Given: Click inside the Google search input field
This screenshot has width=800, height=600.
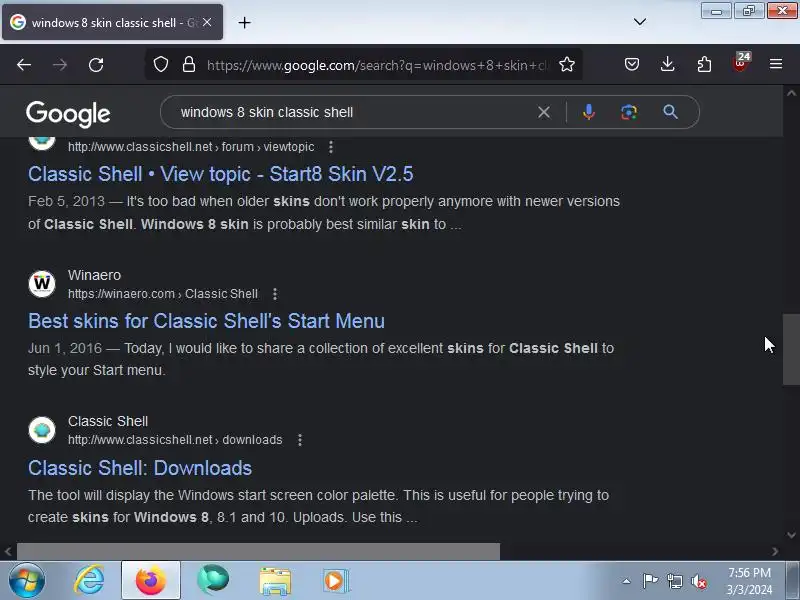Looking at the screenshot, I should [x=352, y=112].
